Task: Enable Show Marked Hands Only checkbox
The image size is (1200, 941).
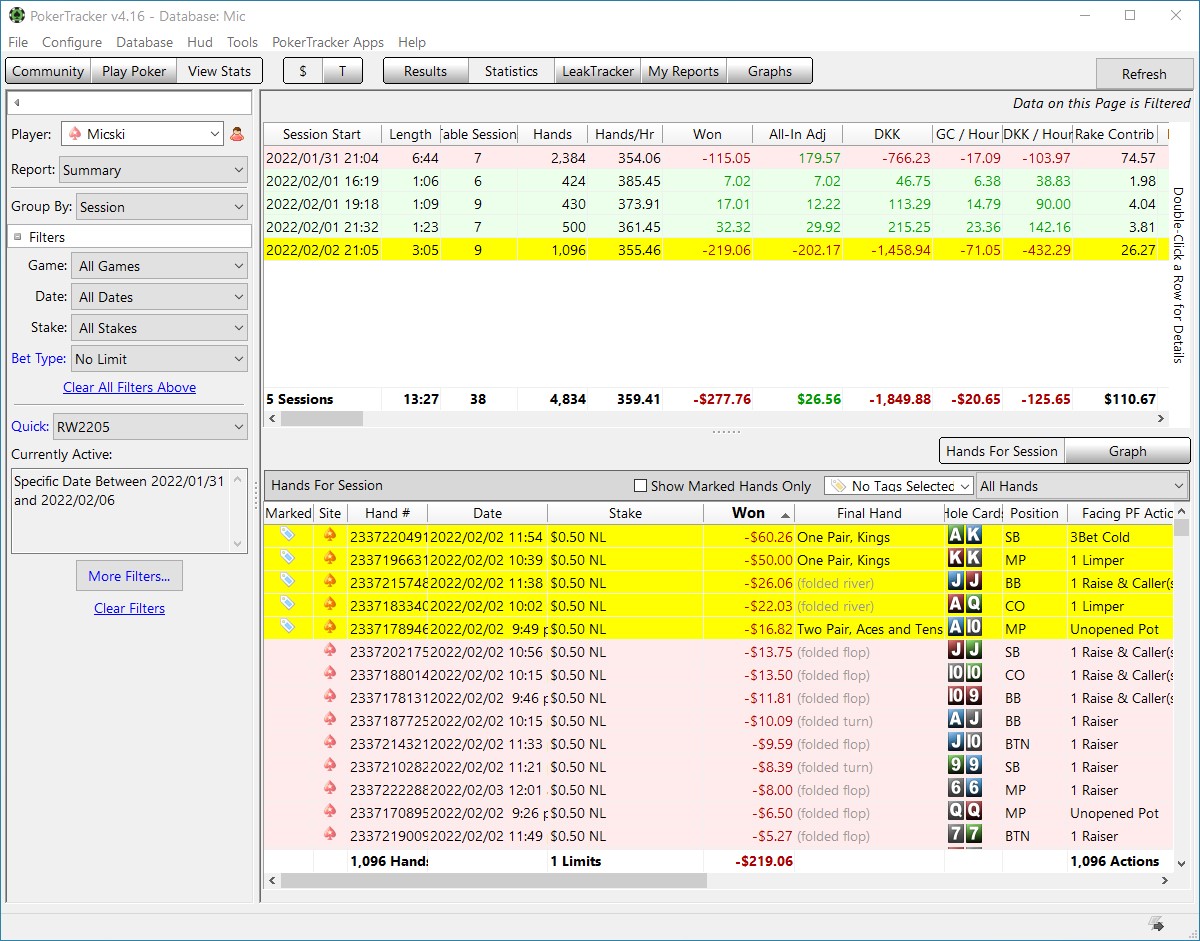Action: coord(641,486)
